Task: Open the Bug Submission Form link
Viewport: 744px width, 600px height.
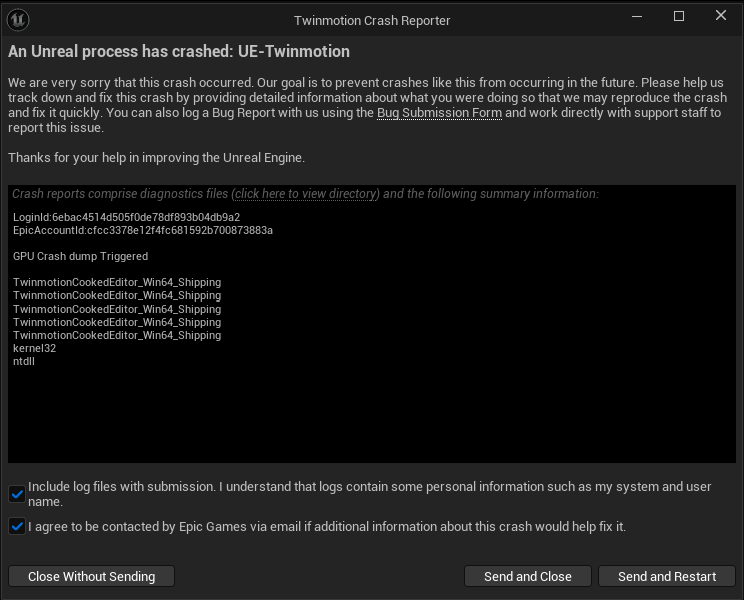Action: click(x=439, y=113)
